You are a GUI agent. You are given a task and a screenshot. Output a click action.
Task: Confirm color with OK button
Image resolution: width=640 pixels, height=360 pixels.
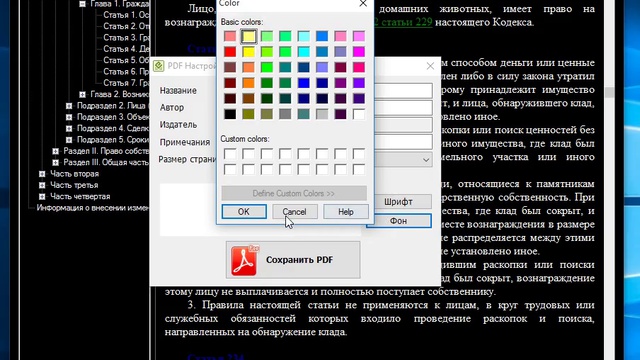pos(244,211)
